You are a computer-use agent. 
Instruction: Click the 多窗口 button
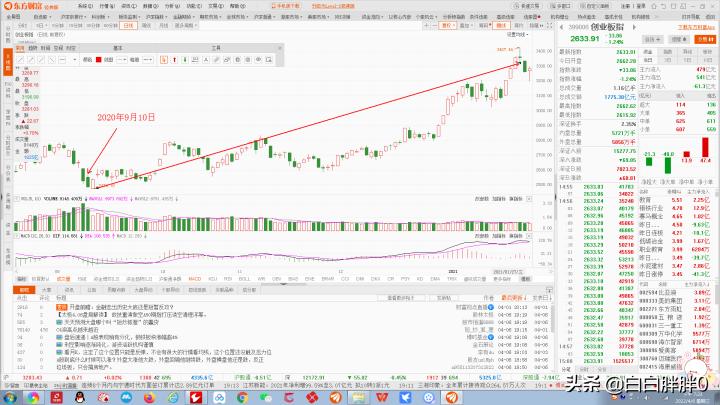tap(560, 6)
